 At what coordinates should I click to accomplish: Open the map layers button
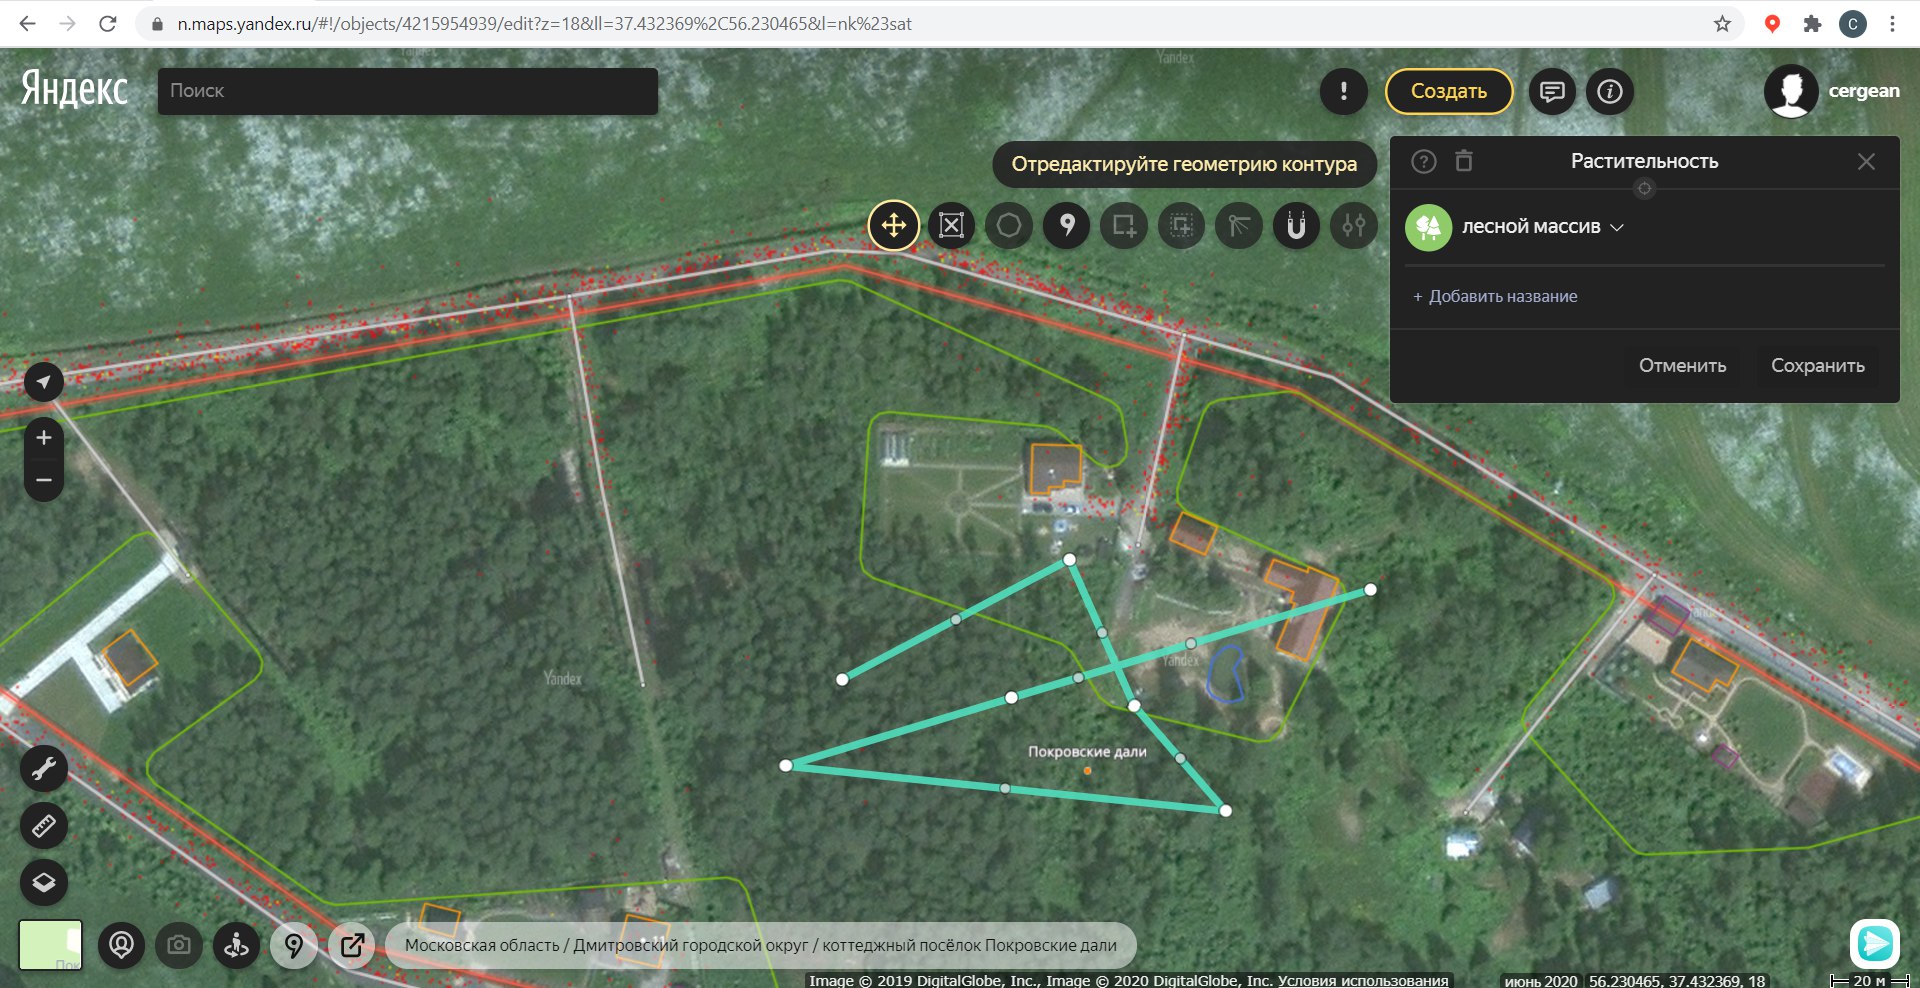click(x=44, y=883)
